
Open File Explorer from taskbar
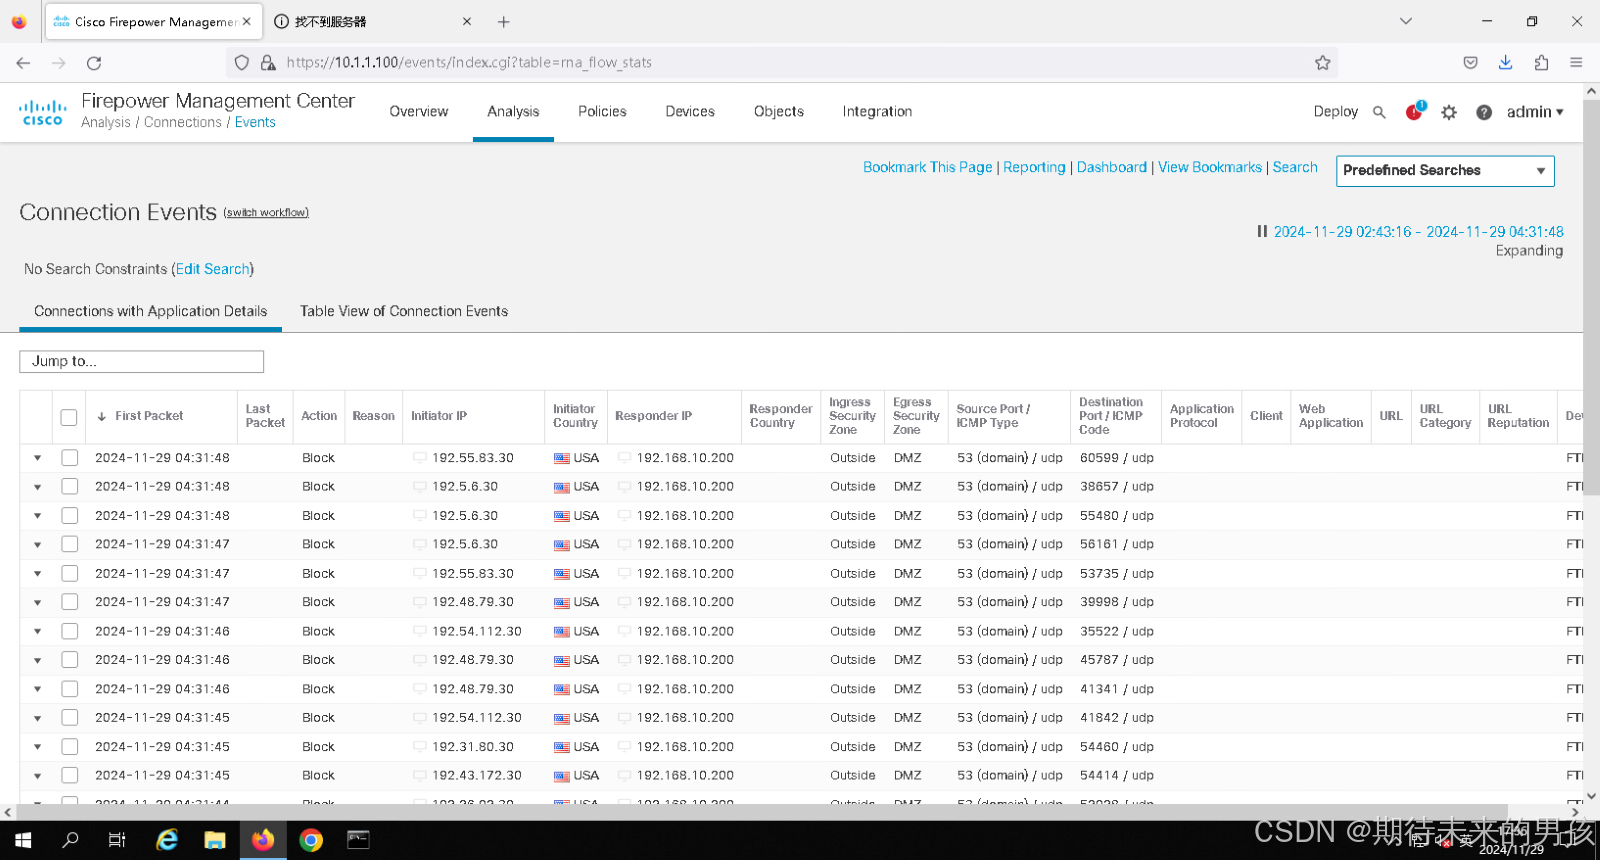point(215,840)
